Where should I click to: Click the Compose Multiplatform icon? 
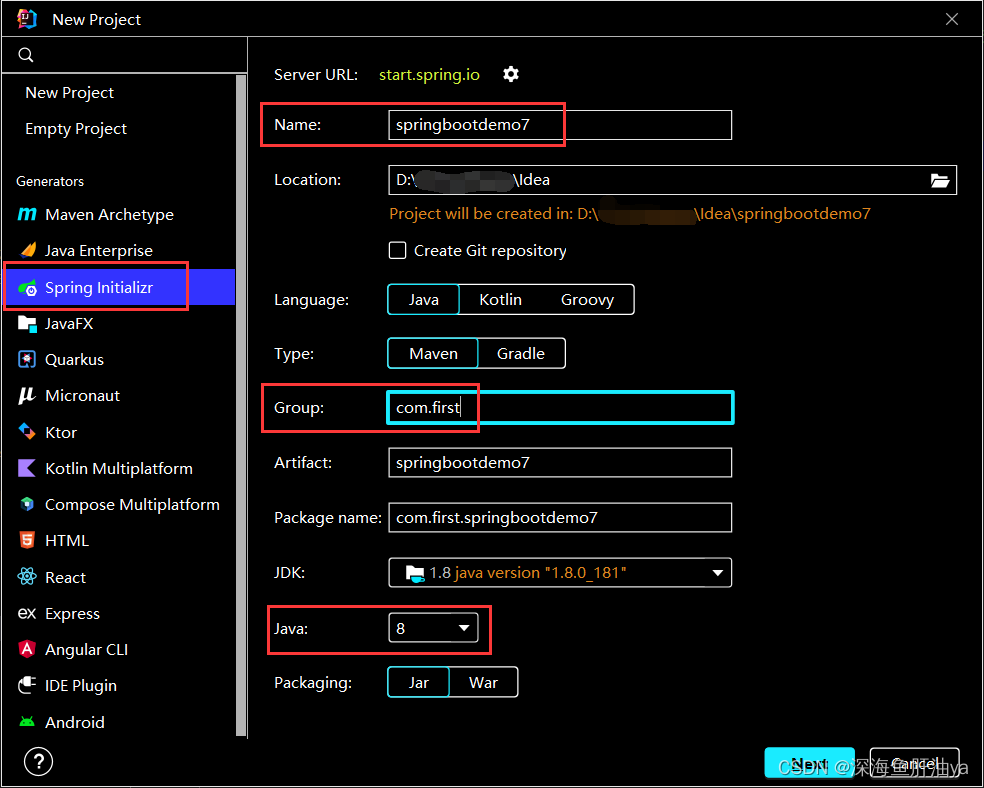(27, 504)
